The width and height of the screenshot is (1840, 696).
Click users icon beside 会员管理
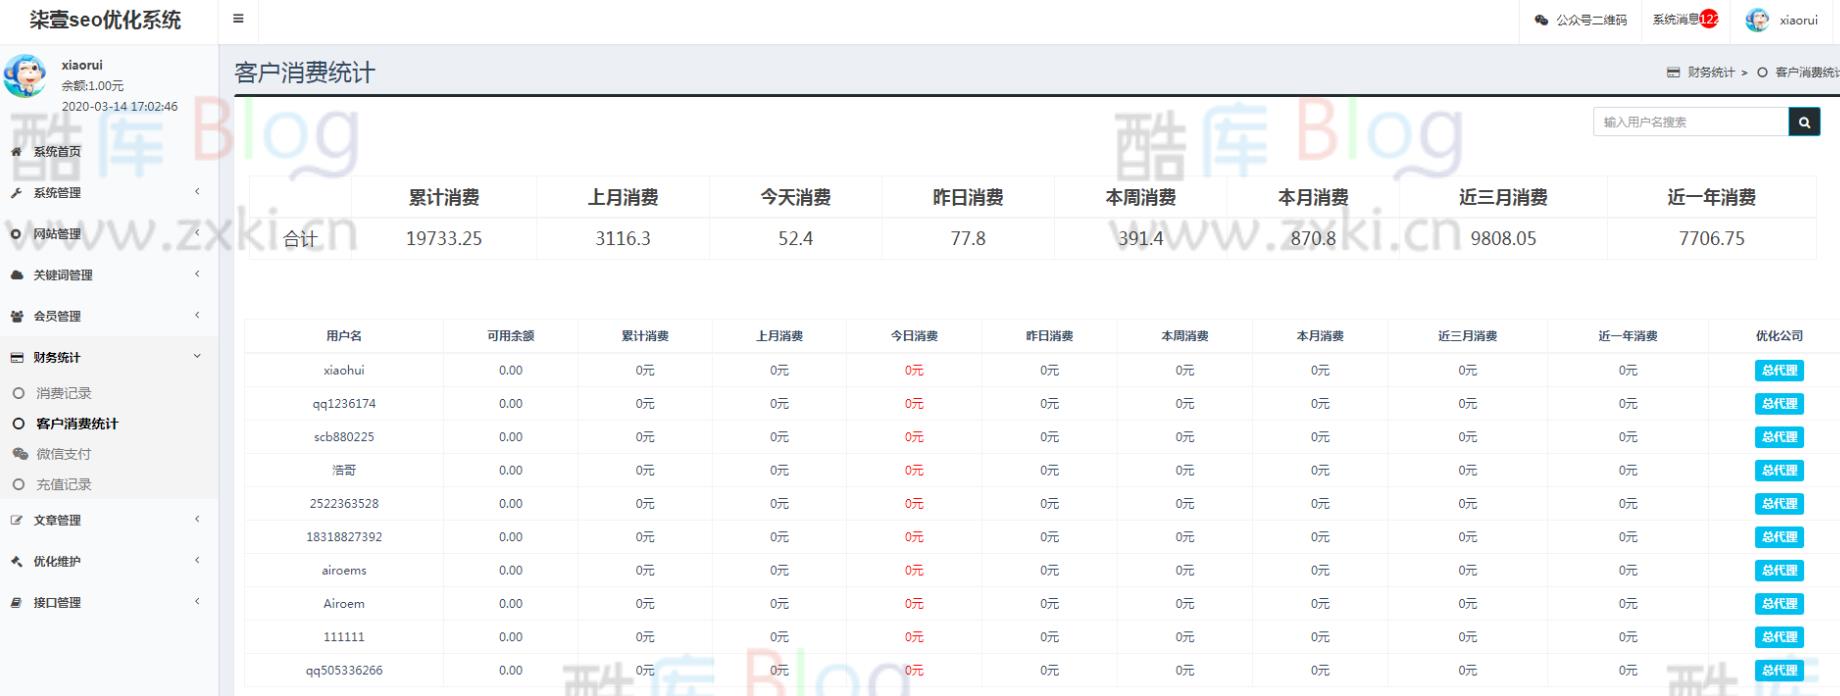tap(16, 316)
